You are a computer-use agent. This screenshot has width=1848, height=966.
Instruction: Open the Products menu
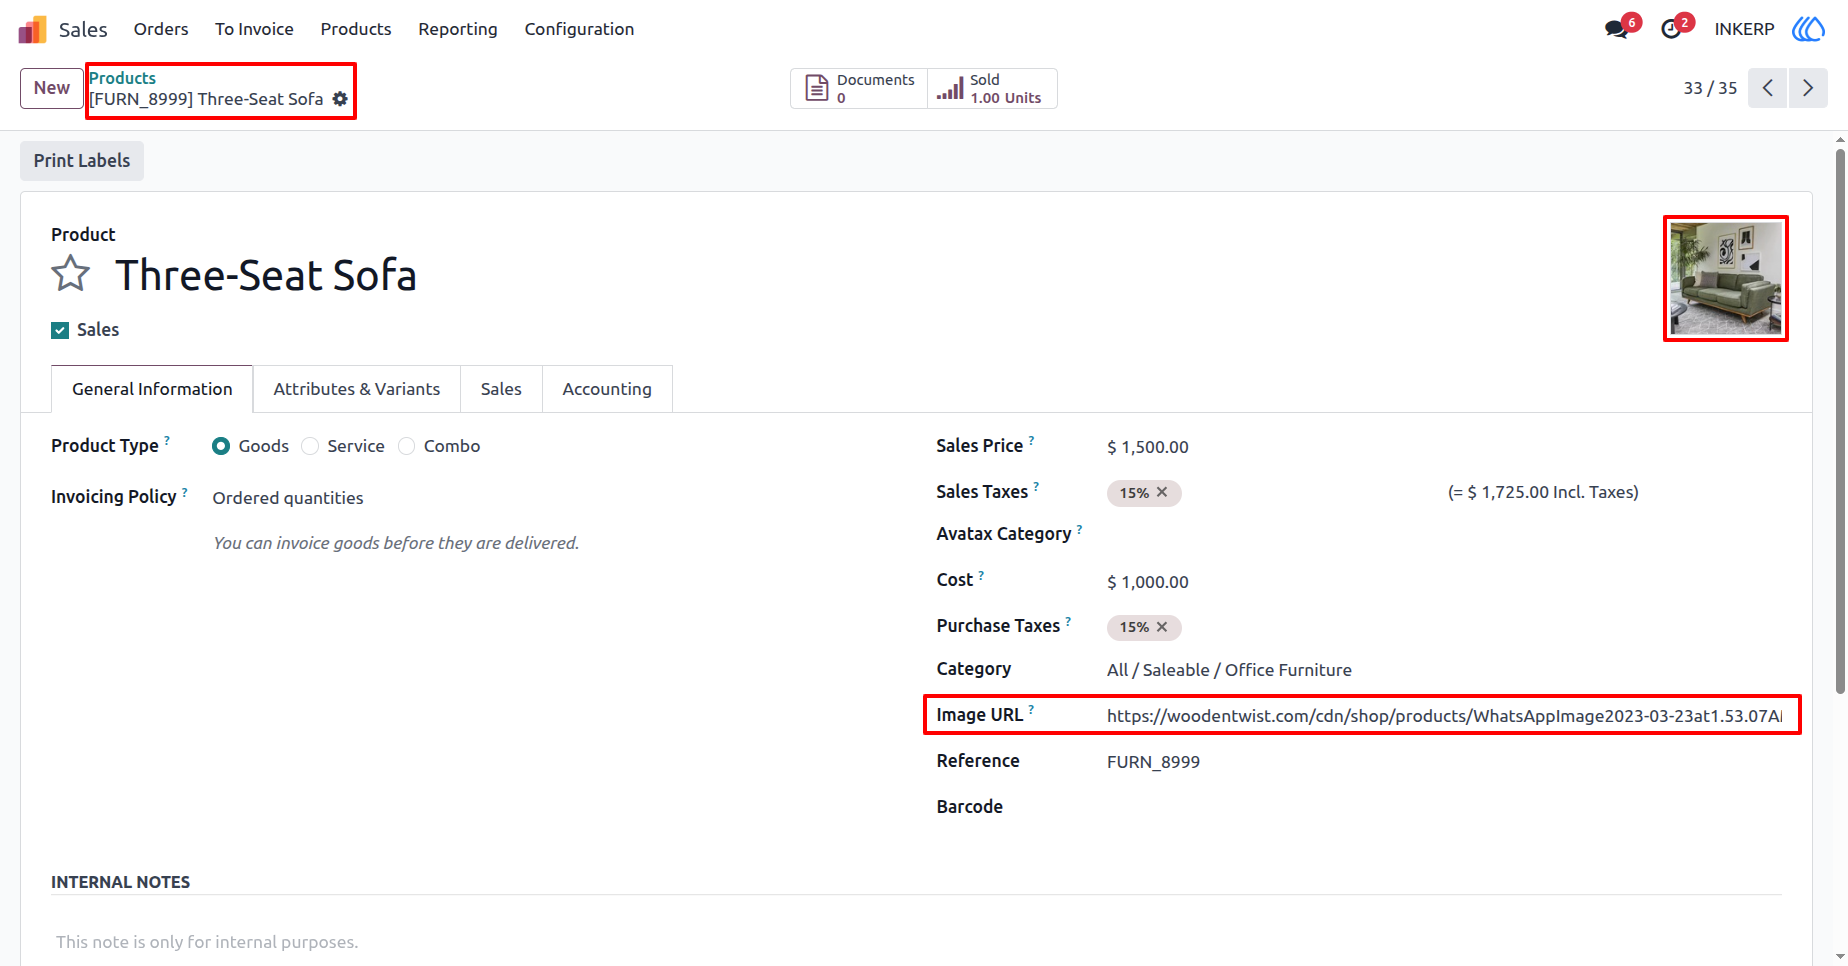[x=356, y=29]
